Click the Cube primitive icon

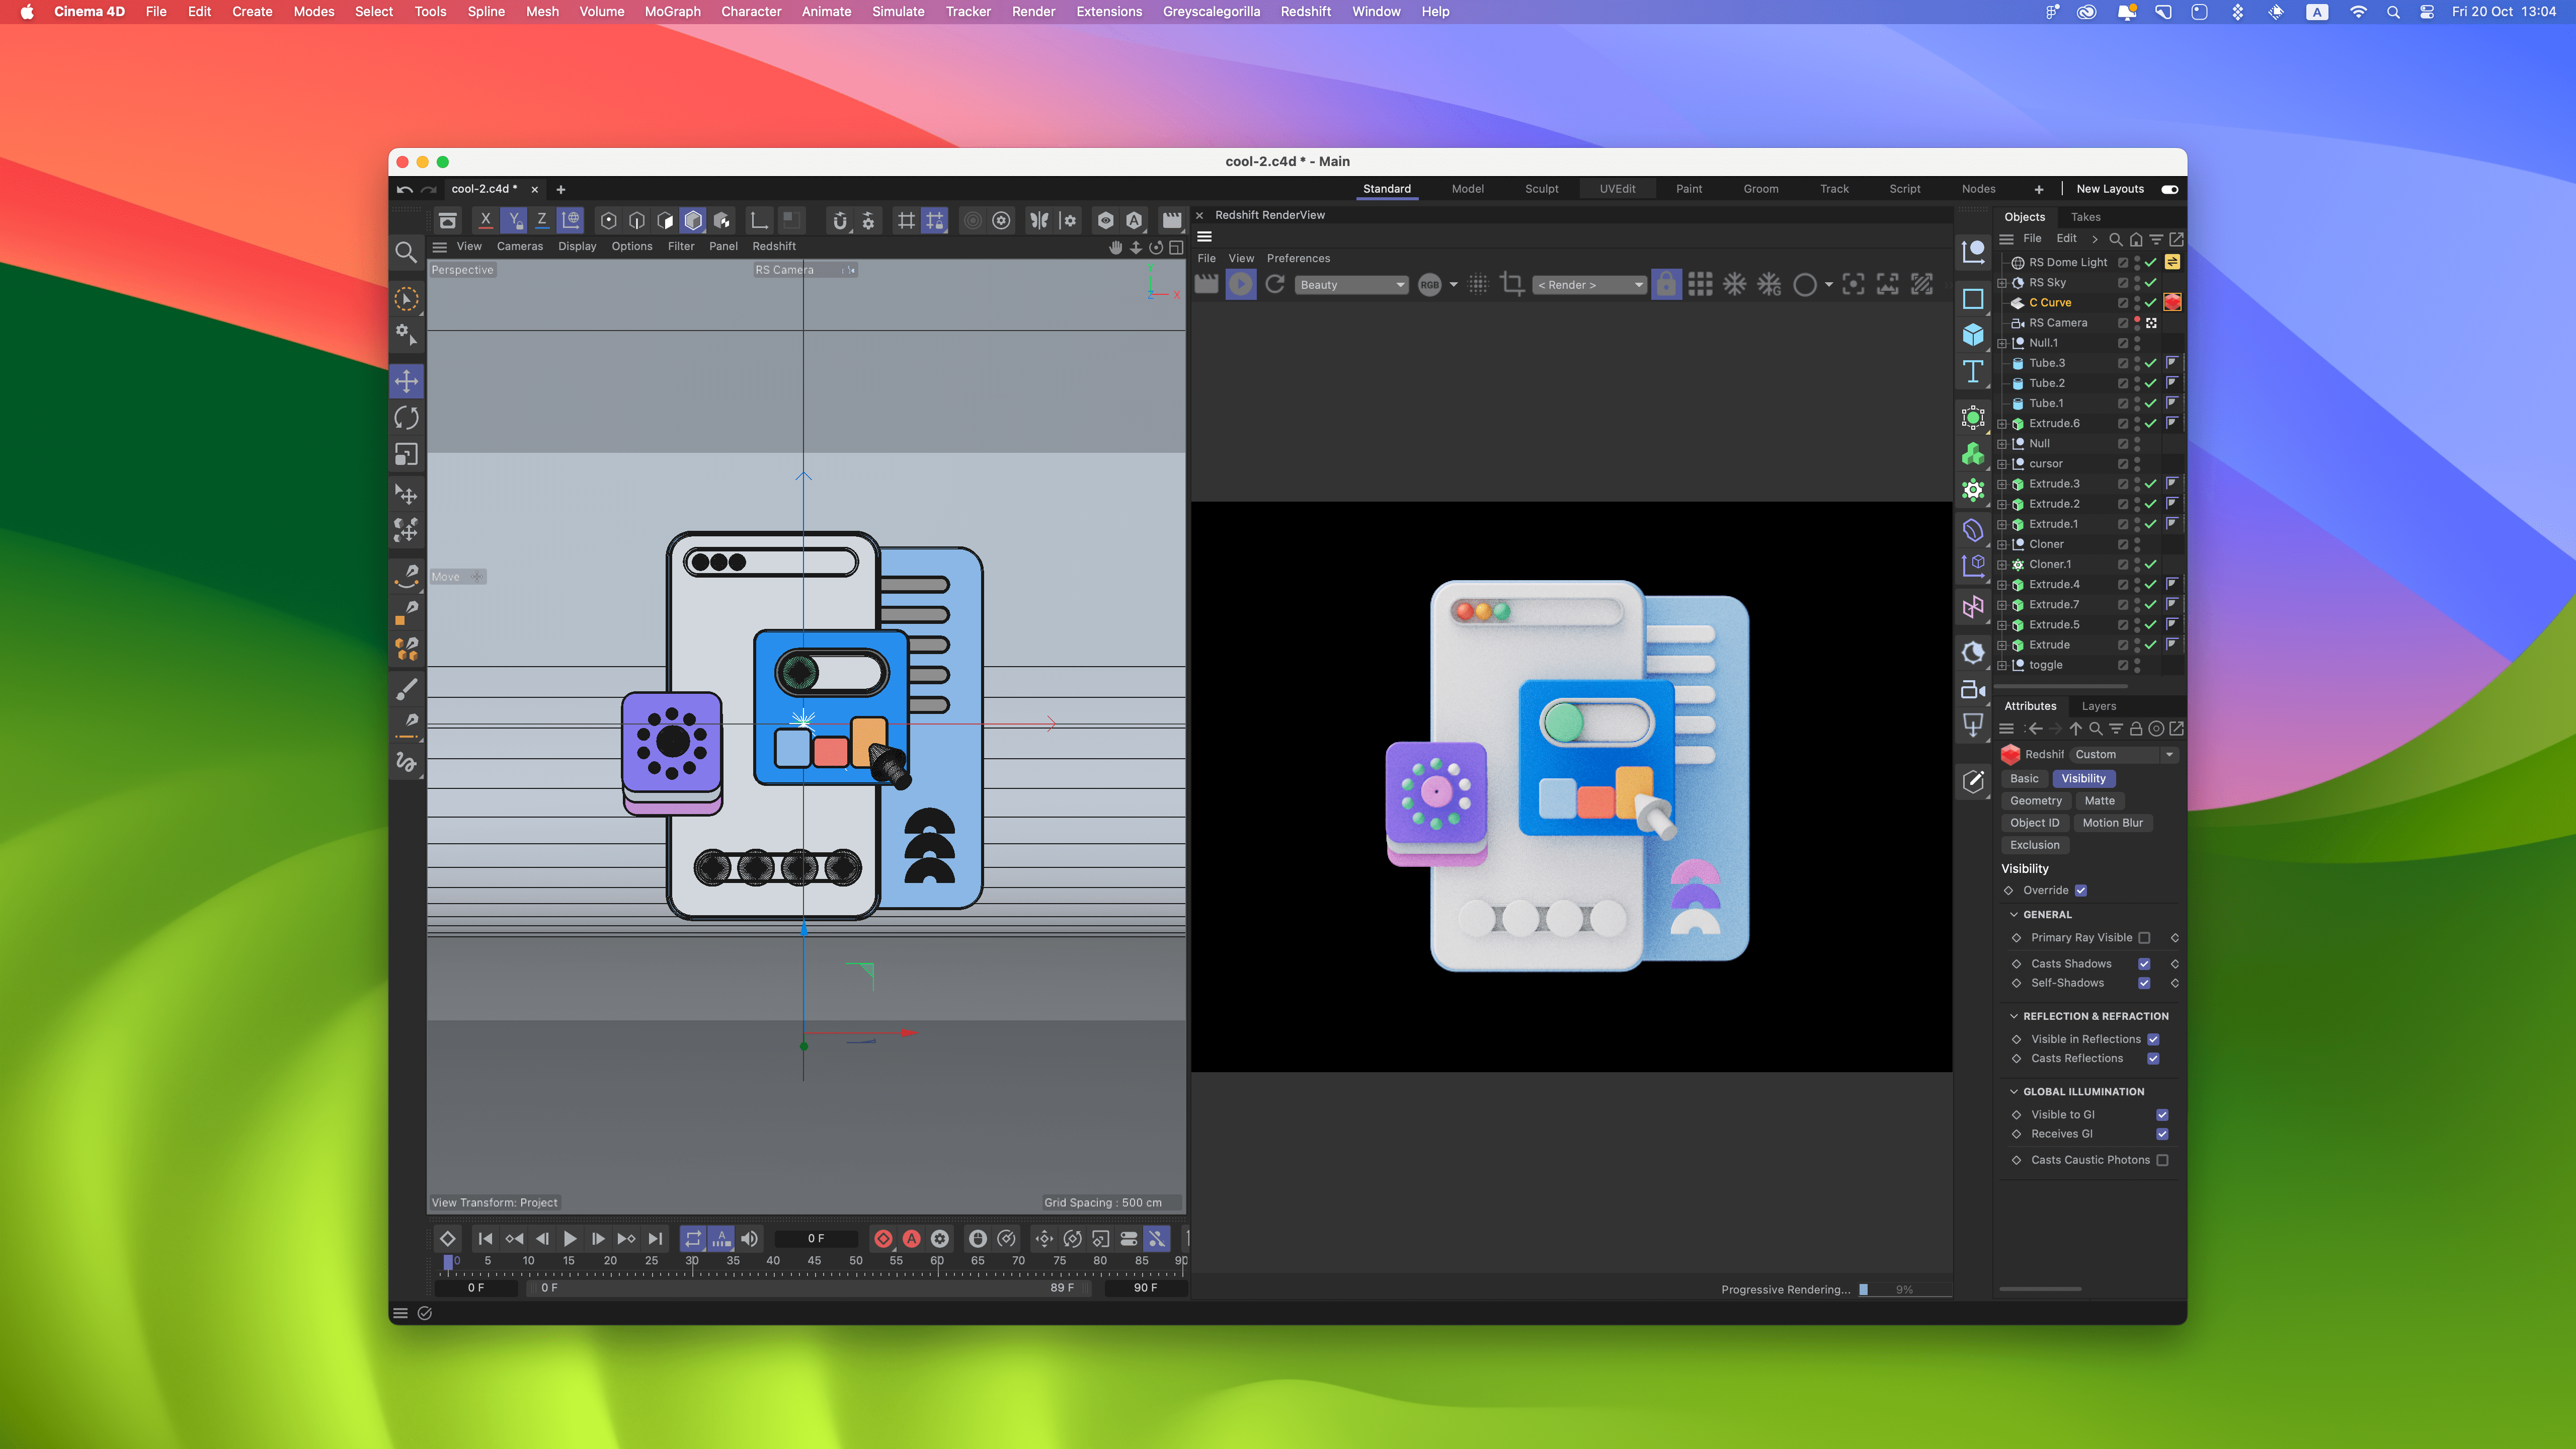click(1972, 335)
